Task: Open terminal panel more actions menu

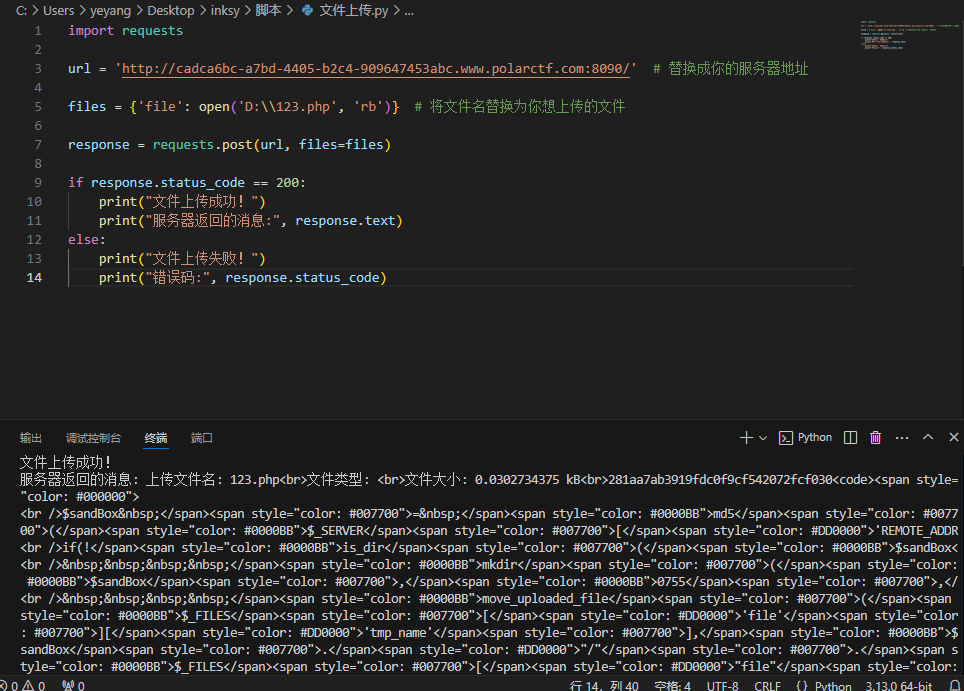Action: tap(902, 438)
